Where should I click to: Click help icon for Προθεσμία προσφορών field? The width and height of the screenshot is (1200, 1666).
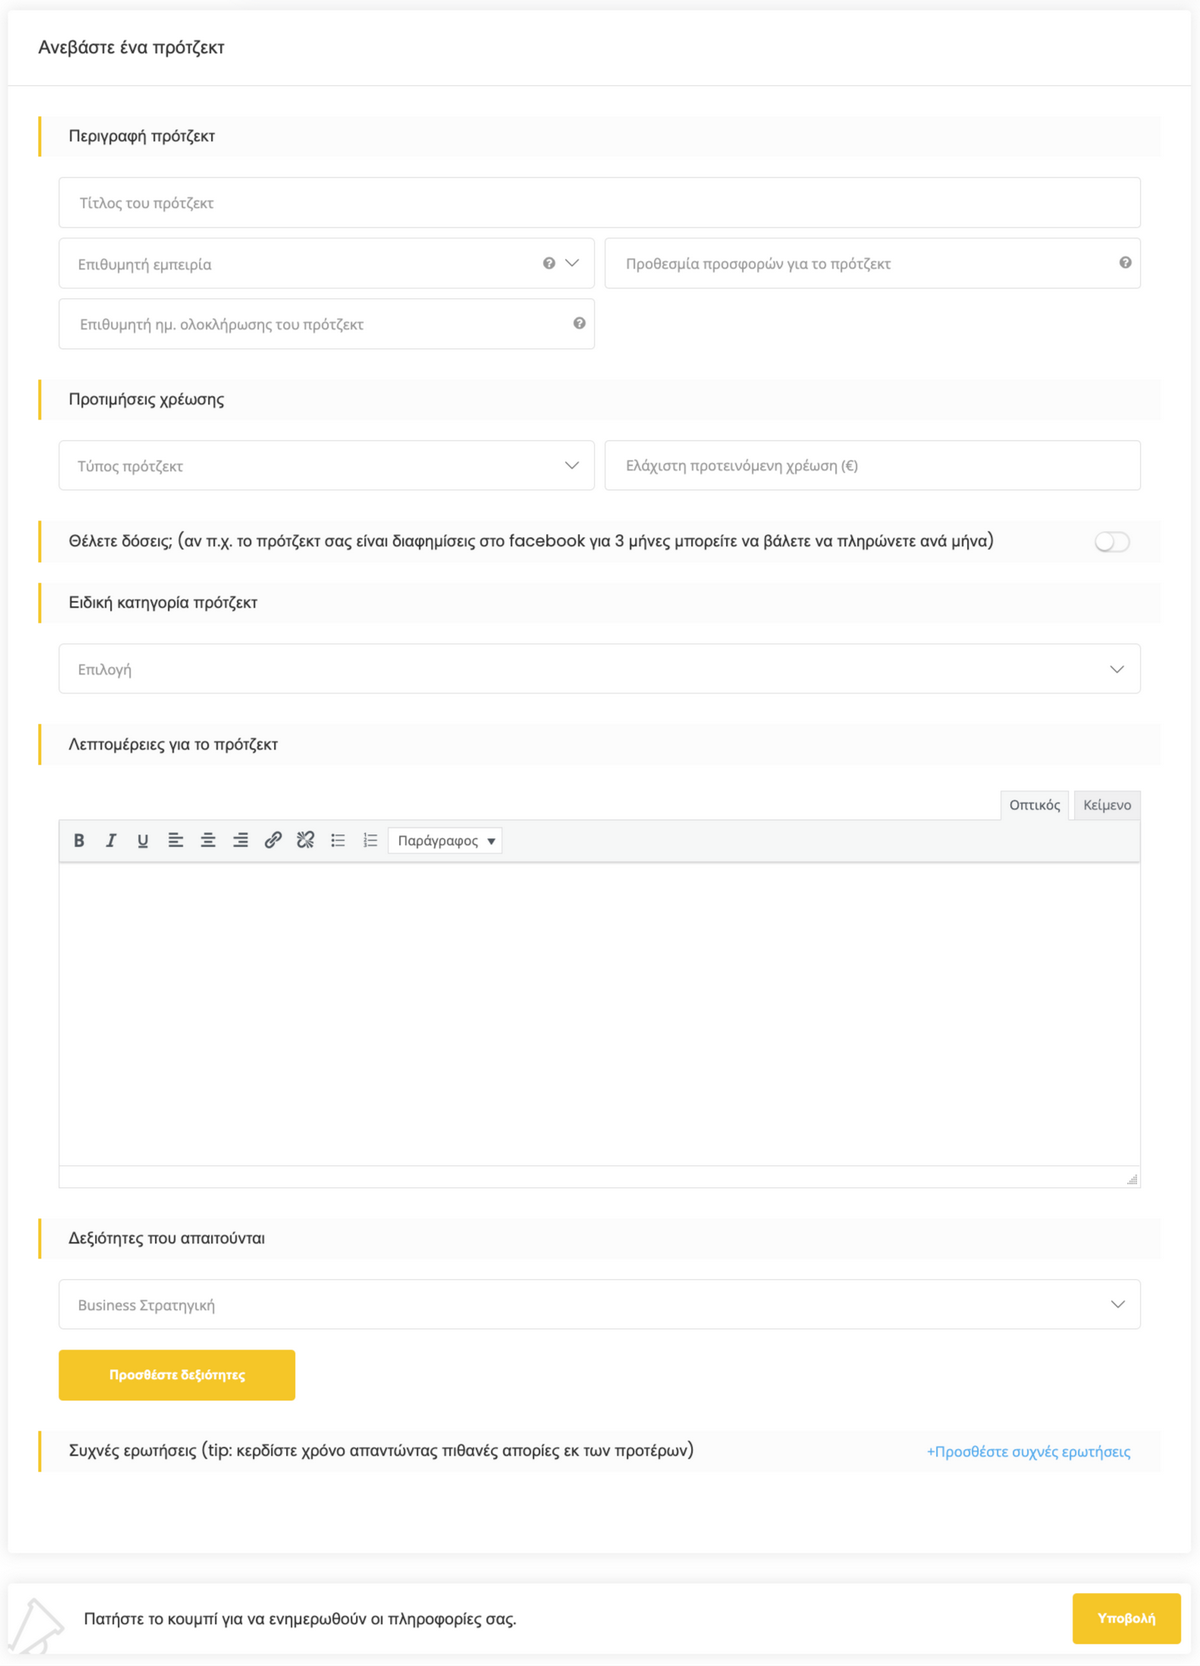1125,263
